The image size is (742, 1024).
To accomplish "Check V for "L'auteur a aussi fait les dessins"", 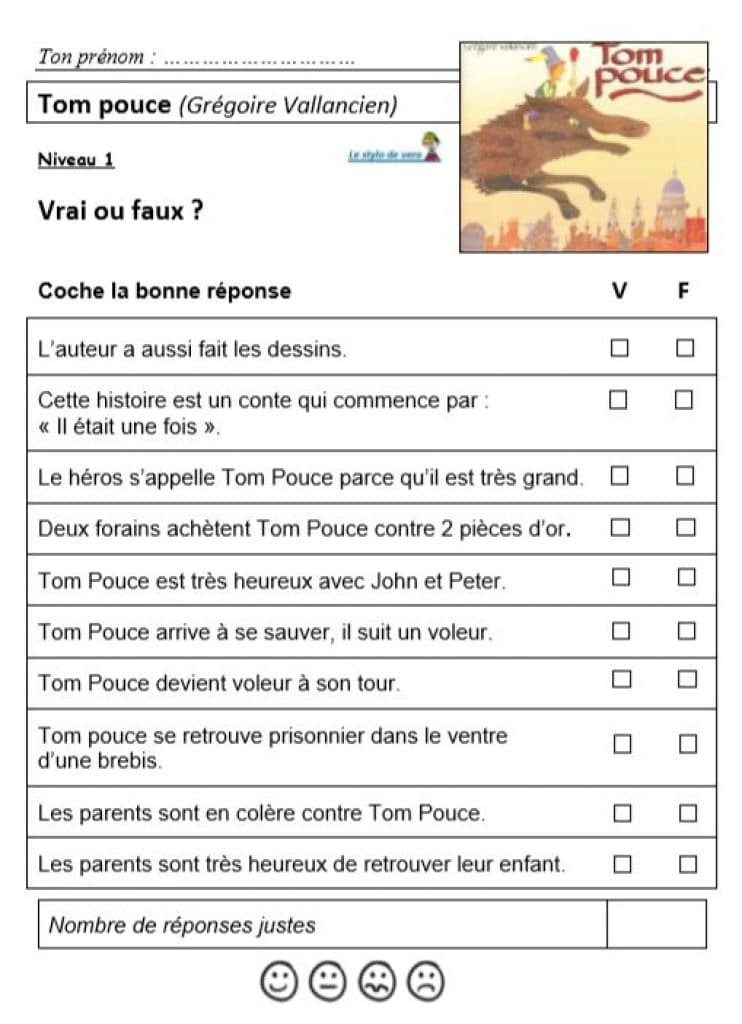I will [x=620, y=348].
